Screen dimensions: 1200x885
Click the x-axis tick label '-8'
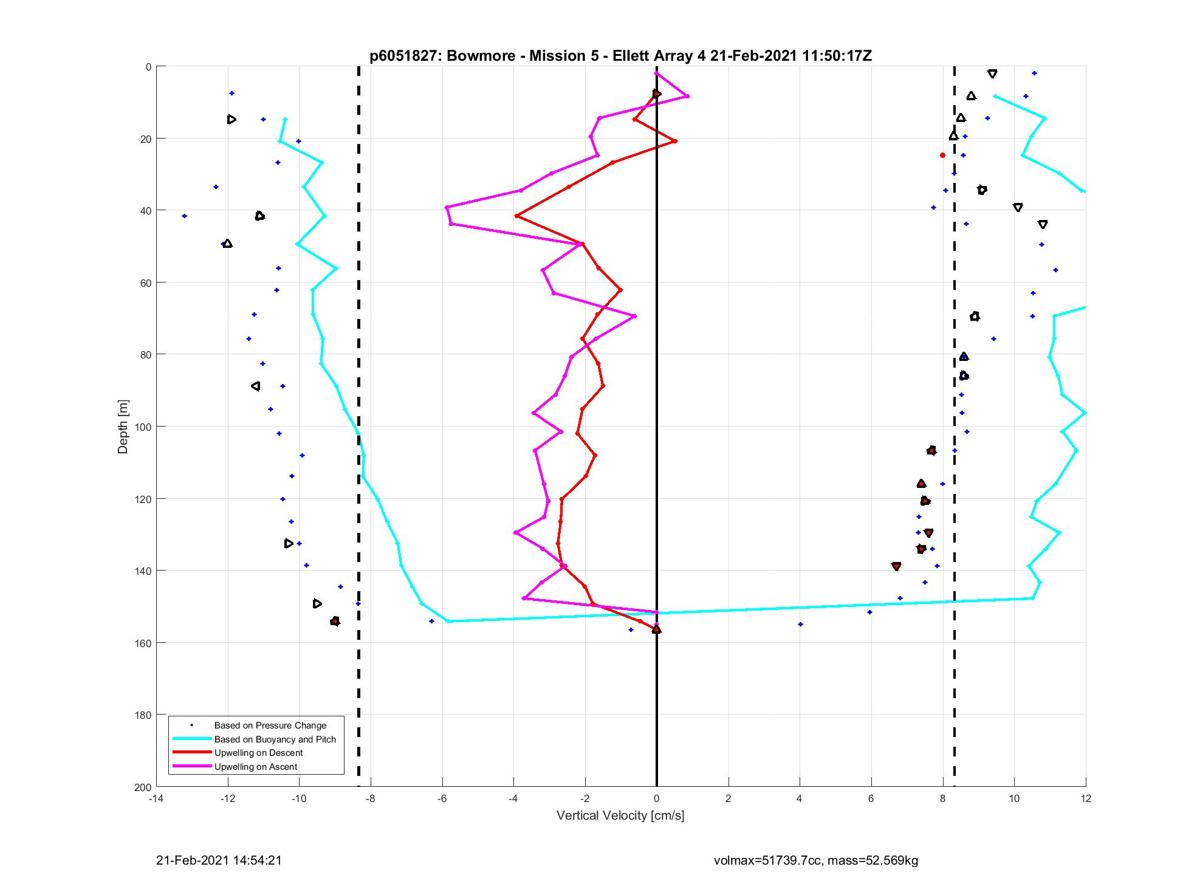370,798
